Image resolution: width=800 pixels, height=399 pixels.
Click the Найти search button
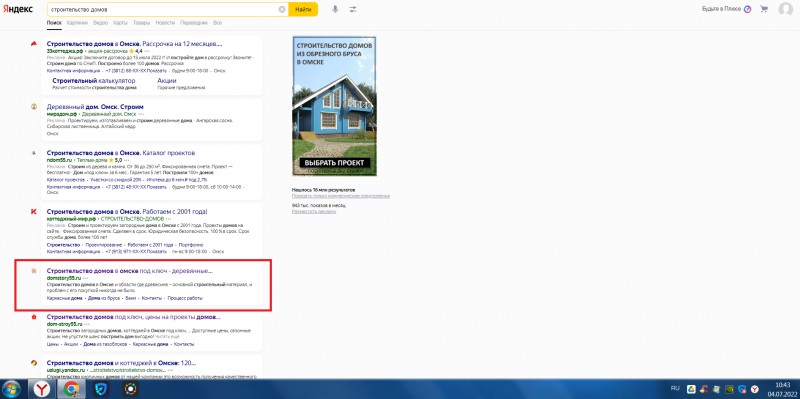tap(303, 9)
